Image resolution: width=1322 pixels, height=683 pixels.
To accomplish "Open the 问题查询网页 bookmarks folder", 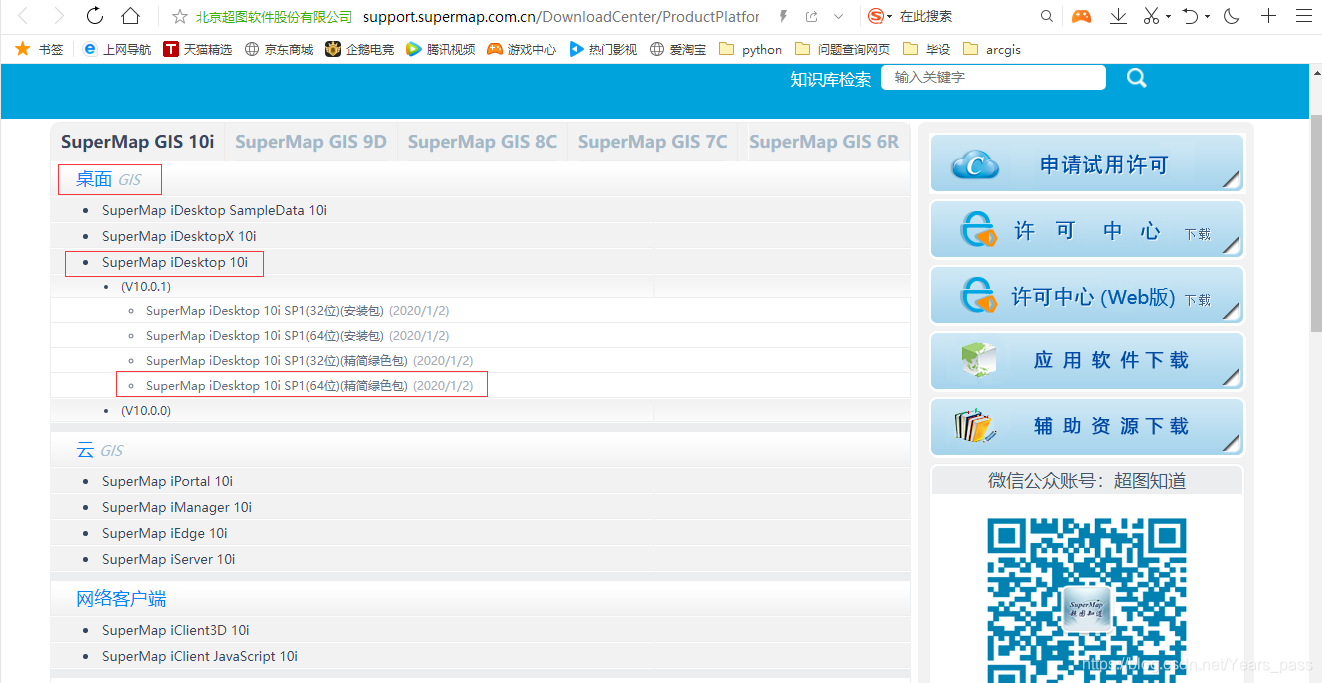I will point(843,49).
